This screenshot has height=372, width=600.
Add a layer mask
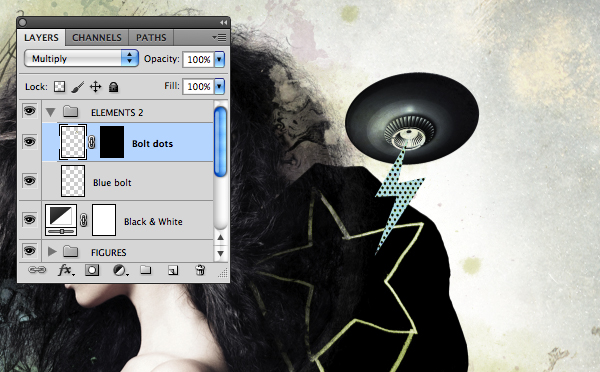[92, 270]
